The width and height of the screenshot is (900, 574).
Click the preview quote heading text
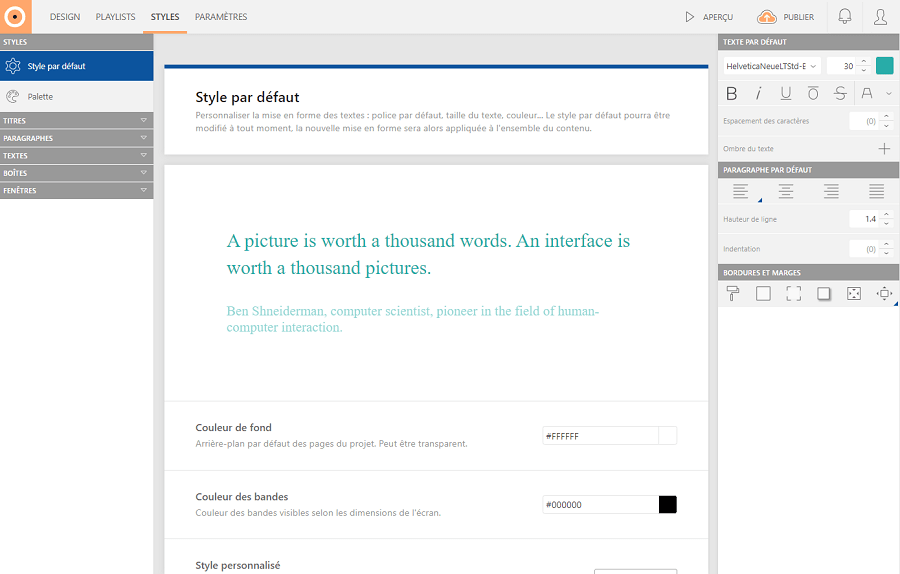coord(428,254)
